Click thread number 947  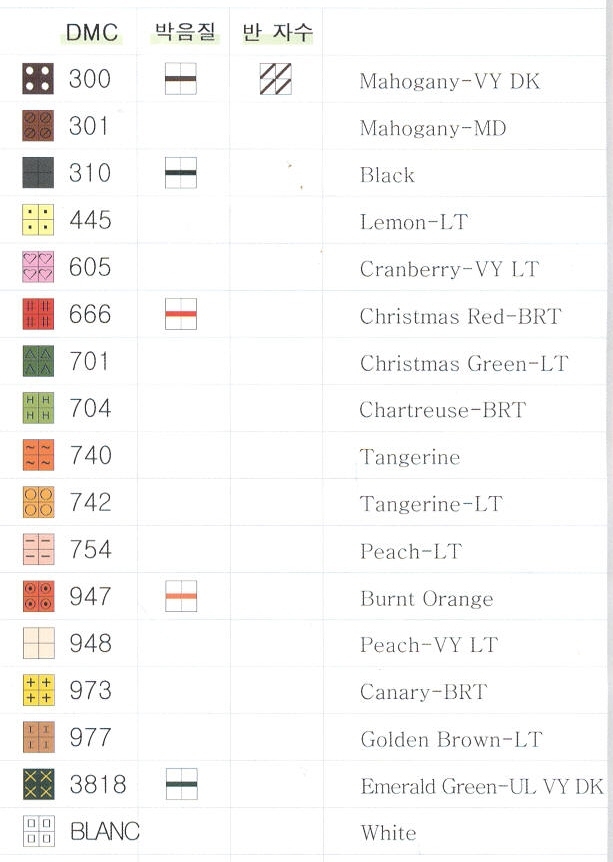pos(90,596)
